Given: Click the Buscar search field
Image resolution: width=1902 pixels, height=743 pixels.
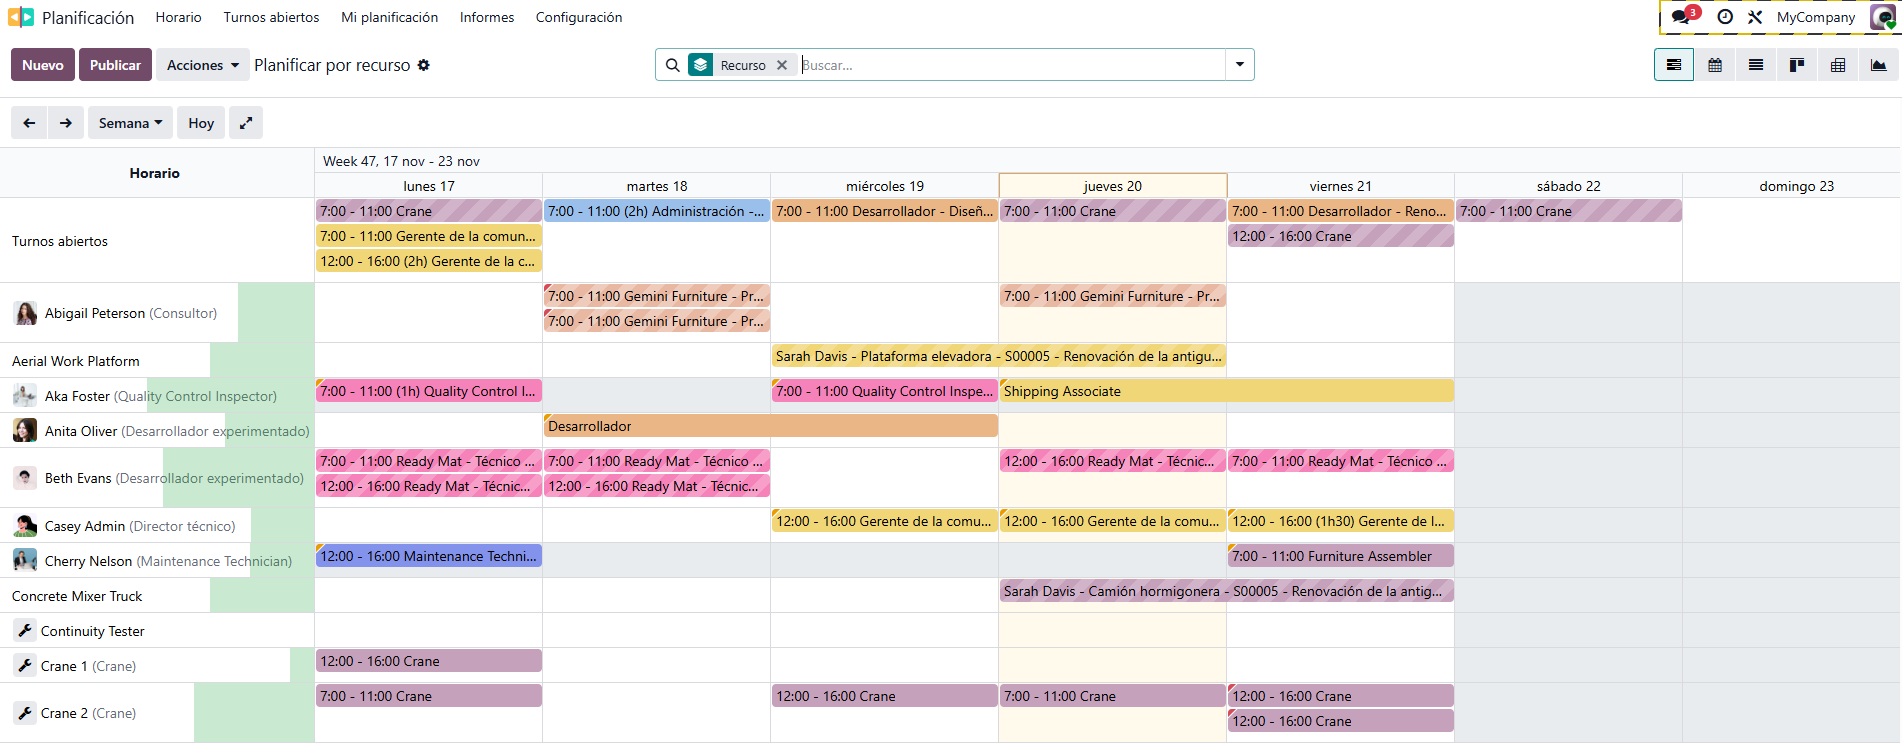Looking at the screenshot, I should click(x=1010, y=65).
